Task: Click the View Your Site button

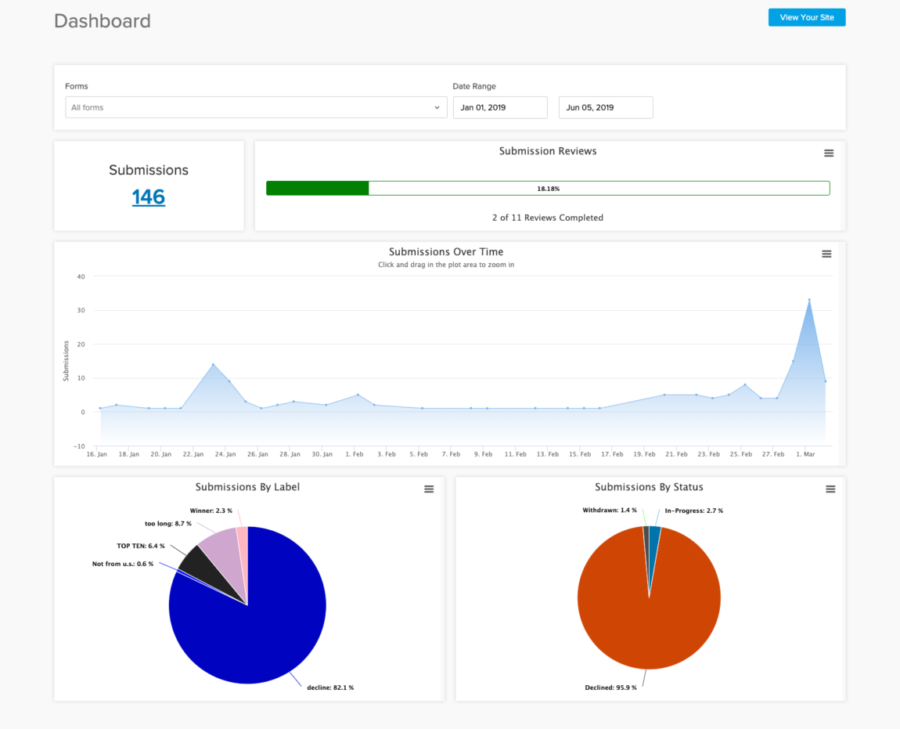Action: point(806,17)
